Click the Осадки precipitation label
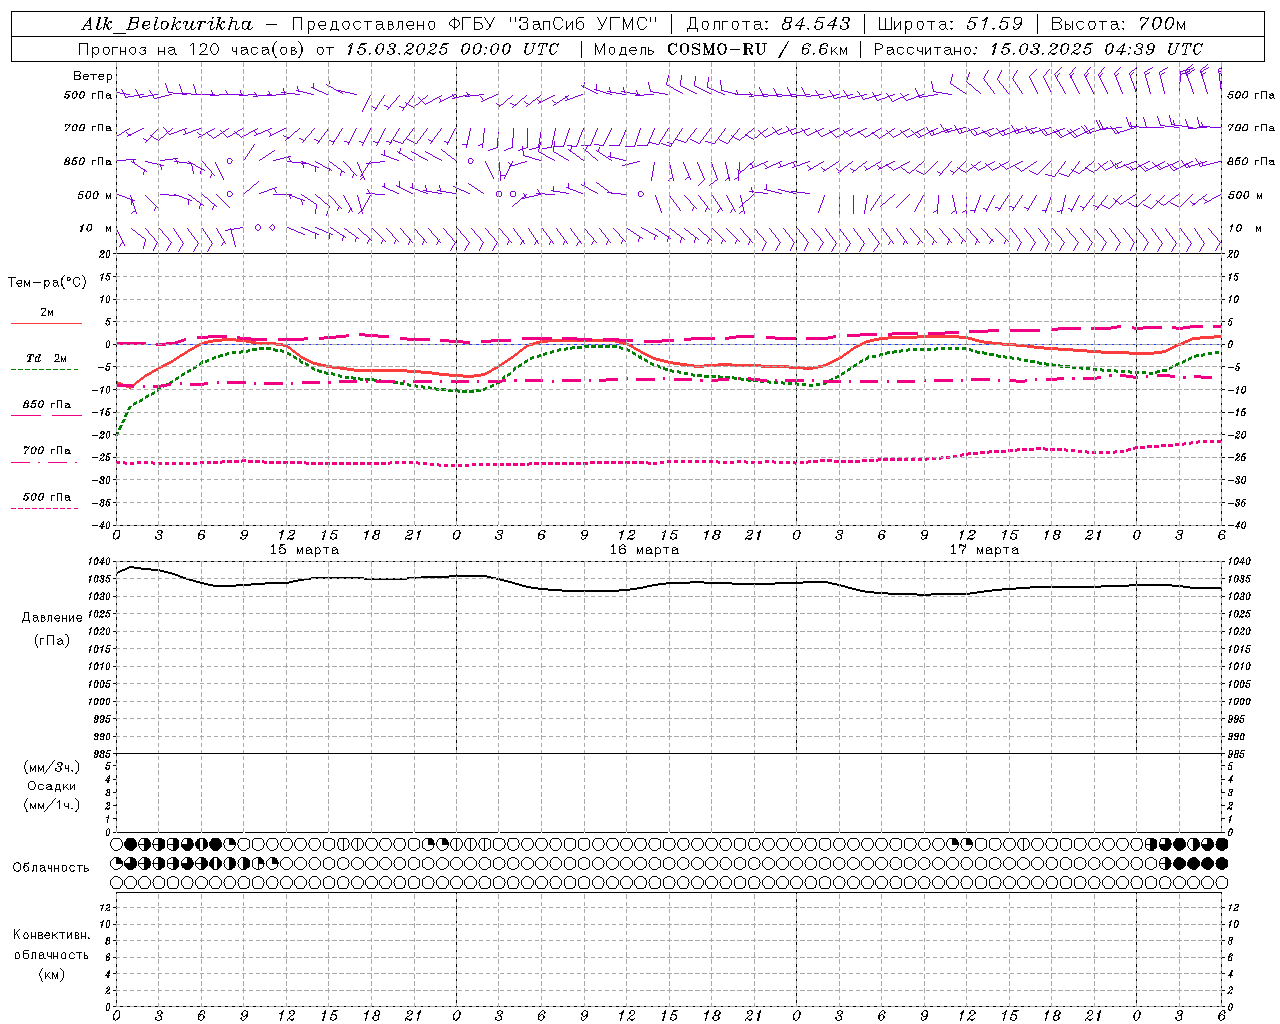The image size is (1280, 1024). click(x=52, y=786)
